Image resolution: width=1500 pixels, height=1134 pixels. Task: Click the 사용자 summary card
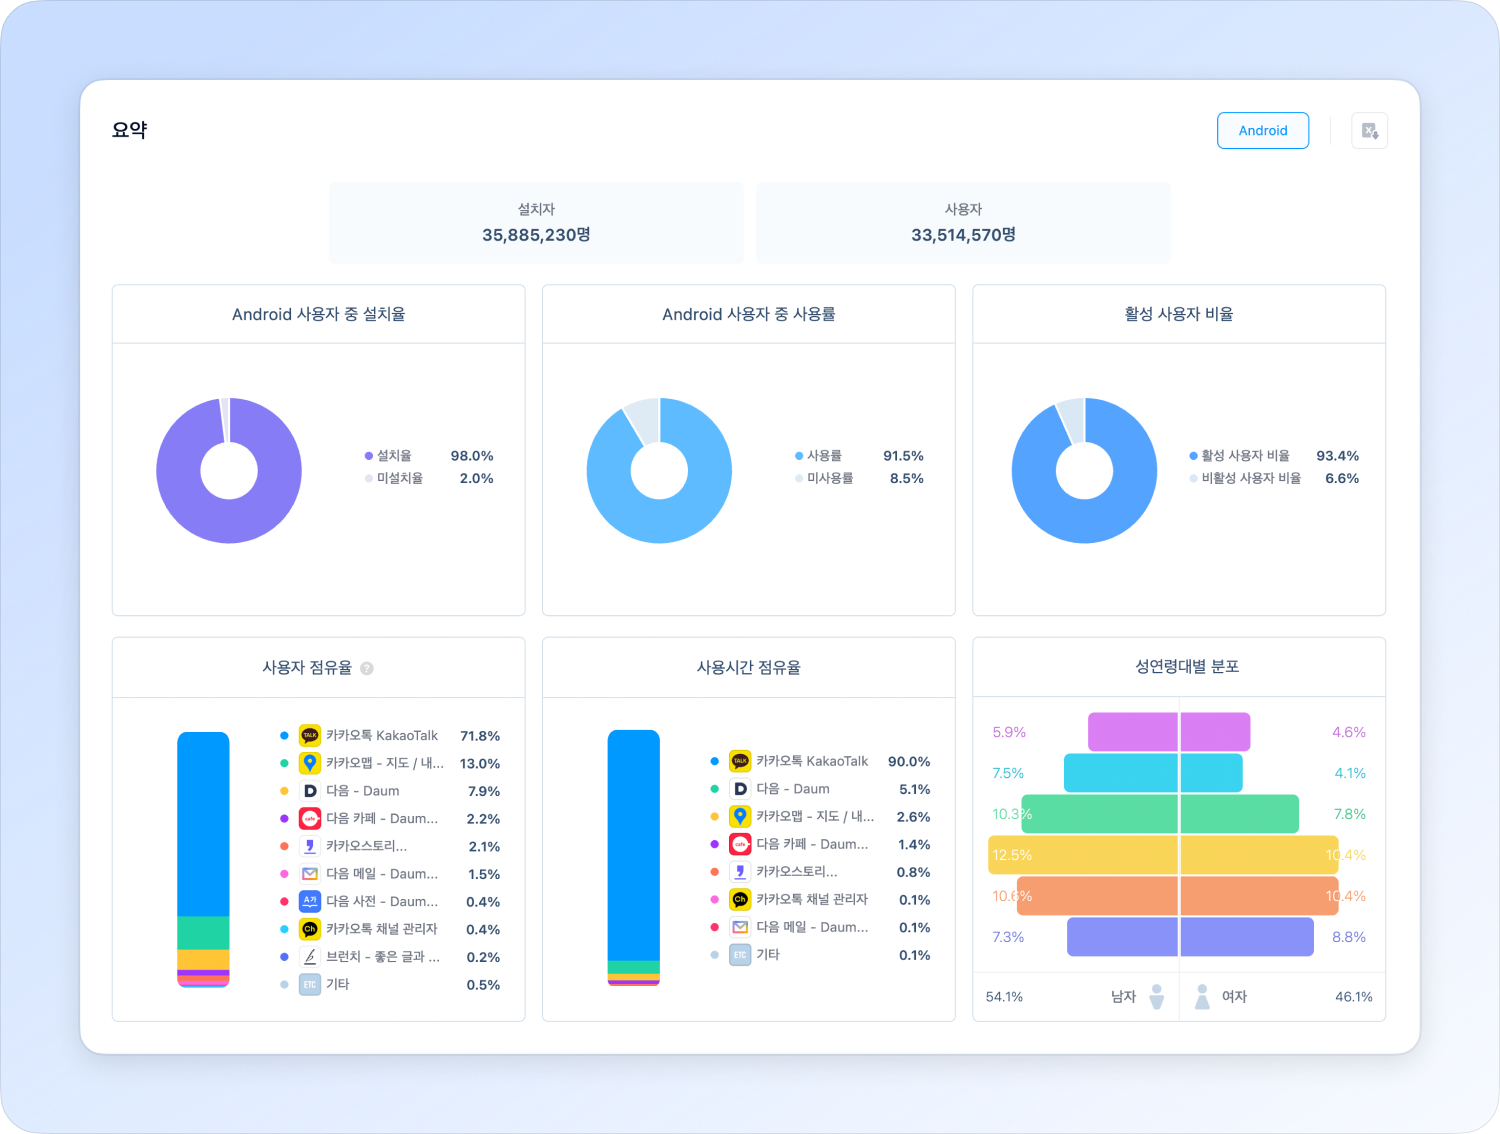click(x=963, y=223)
